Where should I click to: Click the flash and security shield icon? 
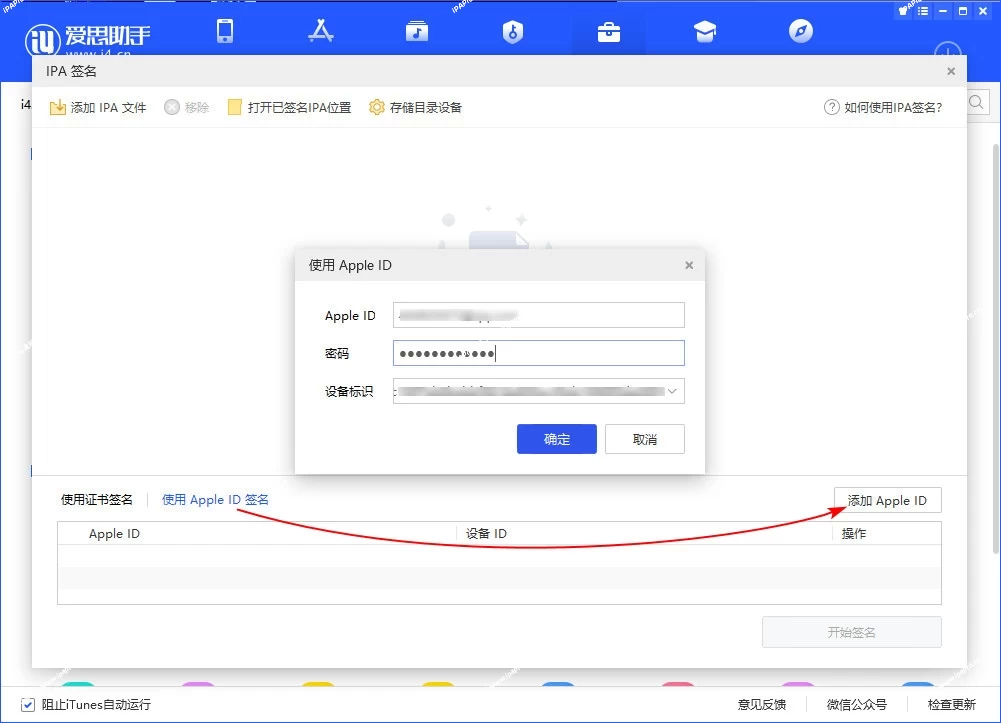[x=513, y=31]
